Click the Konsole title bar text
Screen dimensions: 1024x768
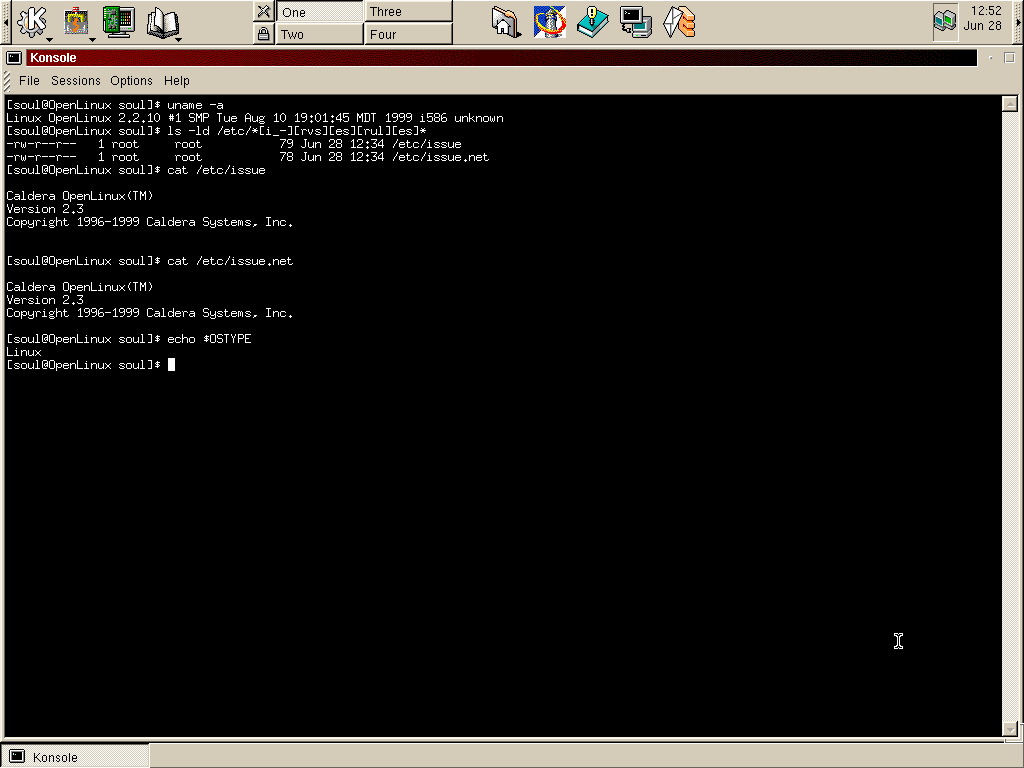pyautogui.click(x=53, y=58)
